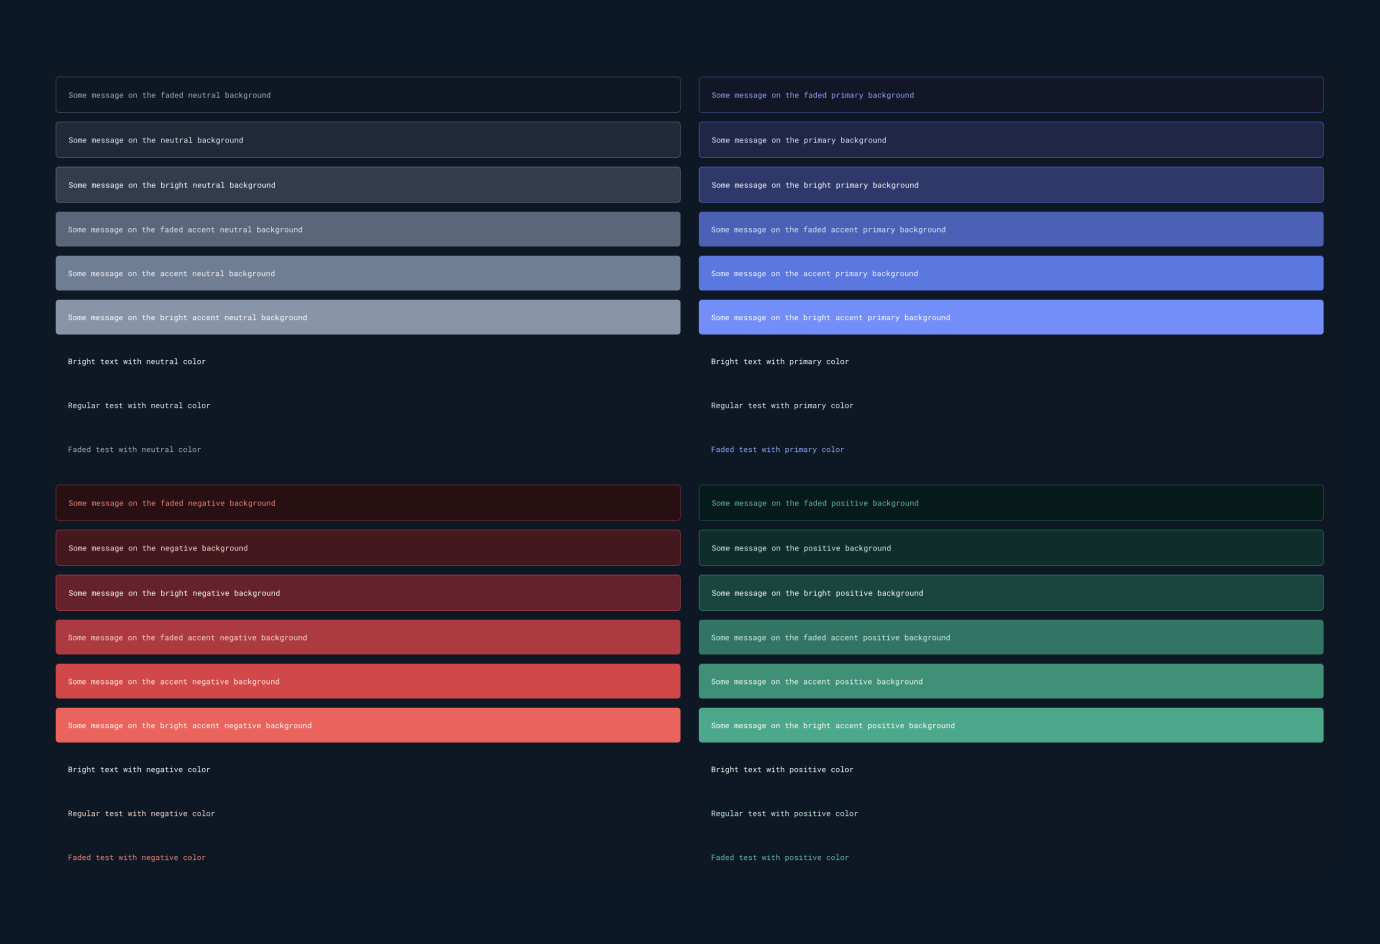Pick the "bright accent neutral background" swatch

[368, 317]
